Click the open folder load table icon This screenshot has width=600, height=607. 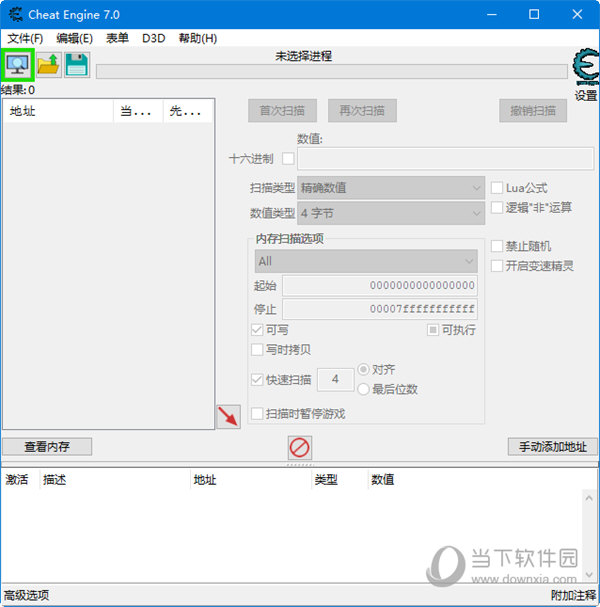(49, 65)
